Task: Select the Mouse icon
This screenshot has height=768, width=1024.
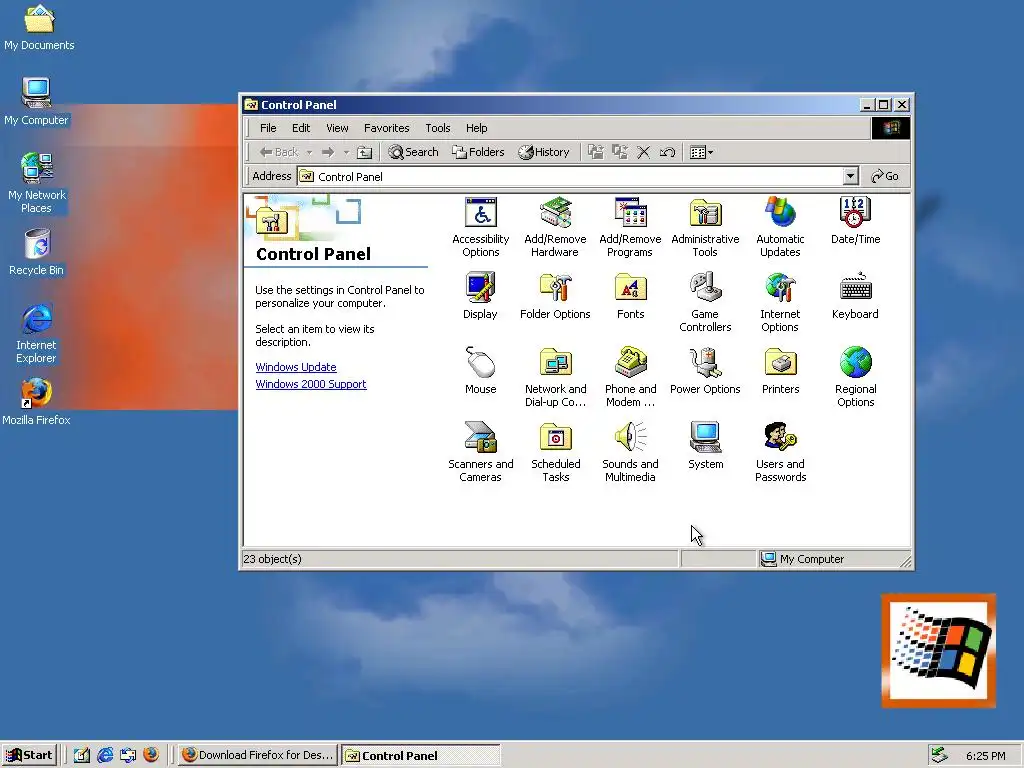Action: (x=481, y=370)
